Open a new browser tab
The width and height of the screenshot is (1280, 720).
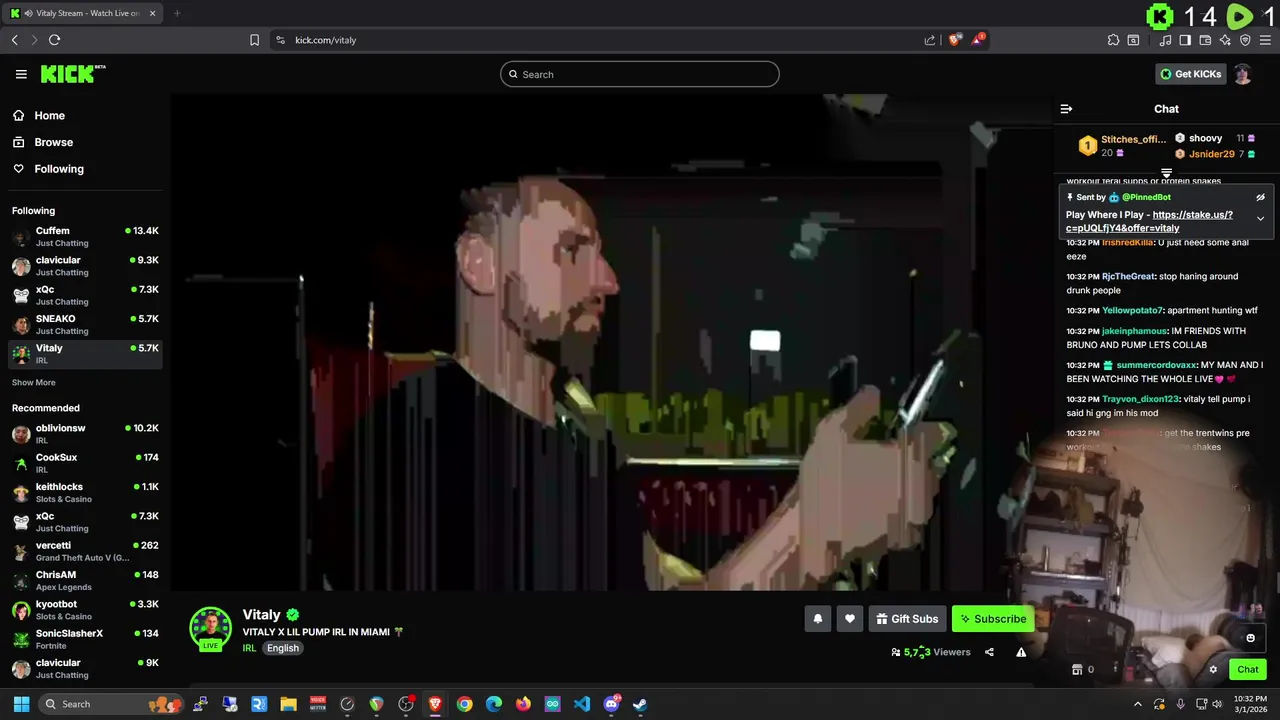pyautogui.click(x=177, y=13)
